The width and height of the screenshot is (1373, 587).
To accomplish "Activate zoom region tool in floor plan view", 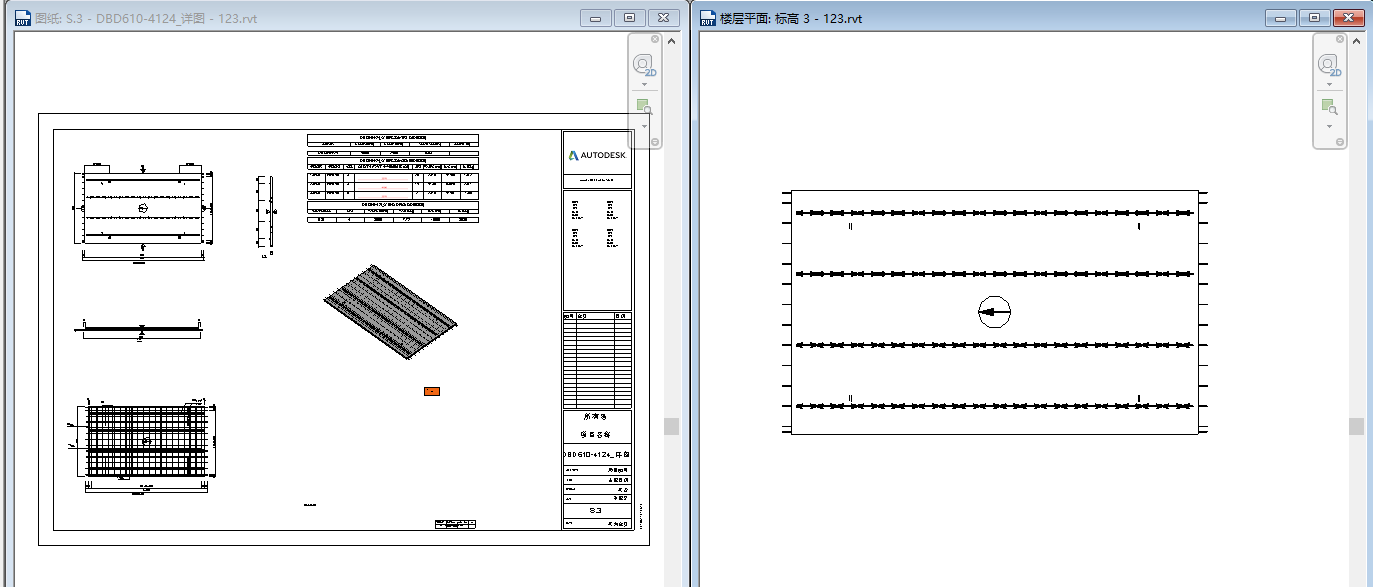I will (1328, 108).
